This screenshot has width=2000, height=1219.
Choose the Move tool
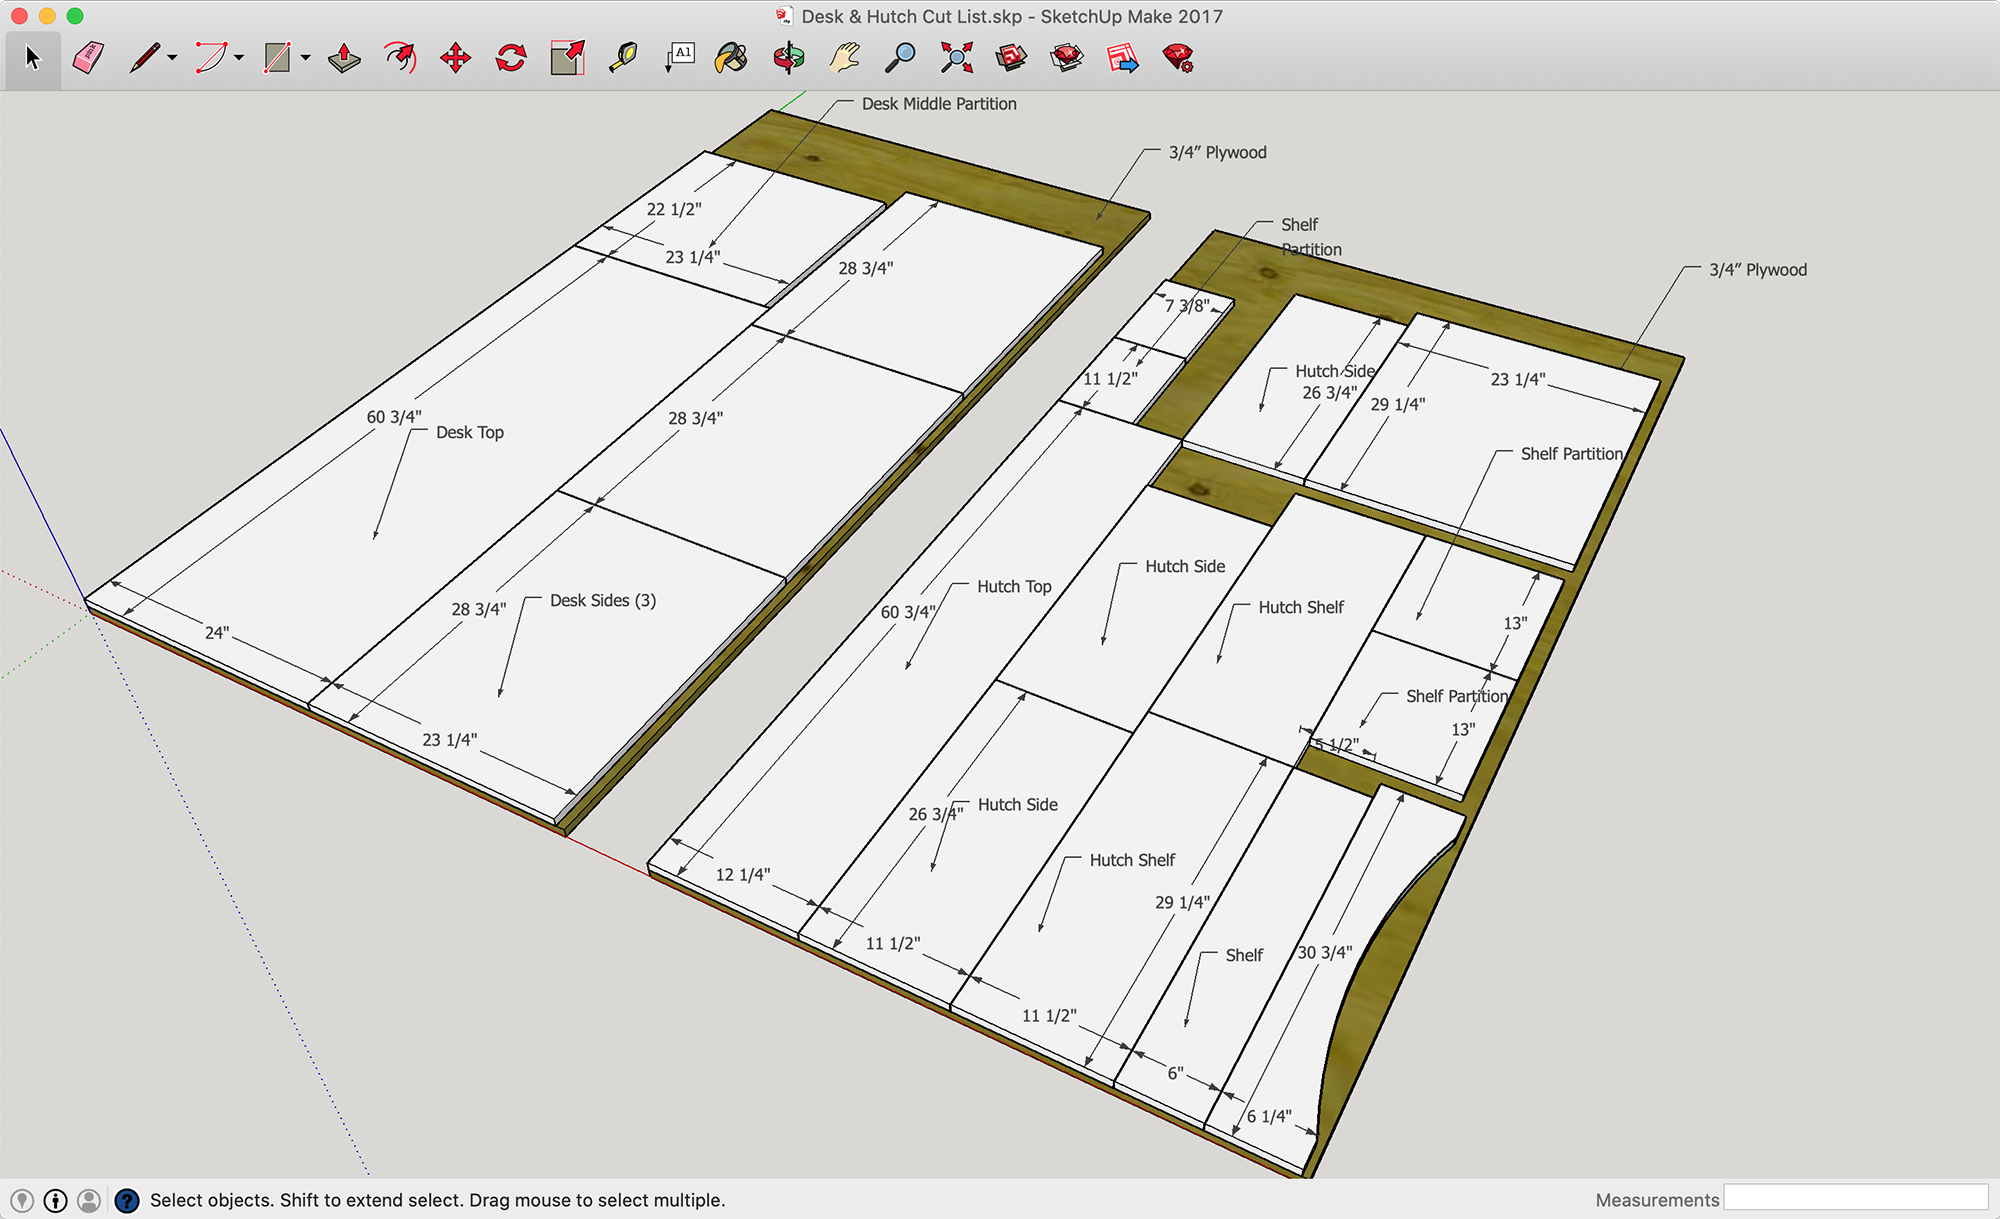click(456, 58)
